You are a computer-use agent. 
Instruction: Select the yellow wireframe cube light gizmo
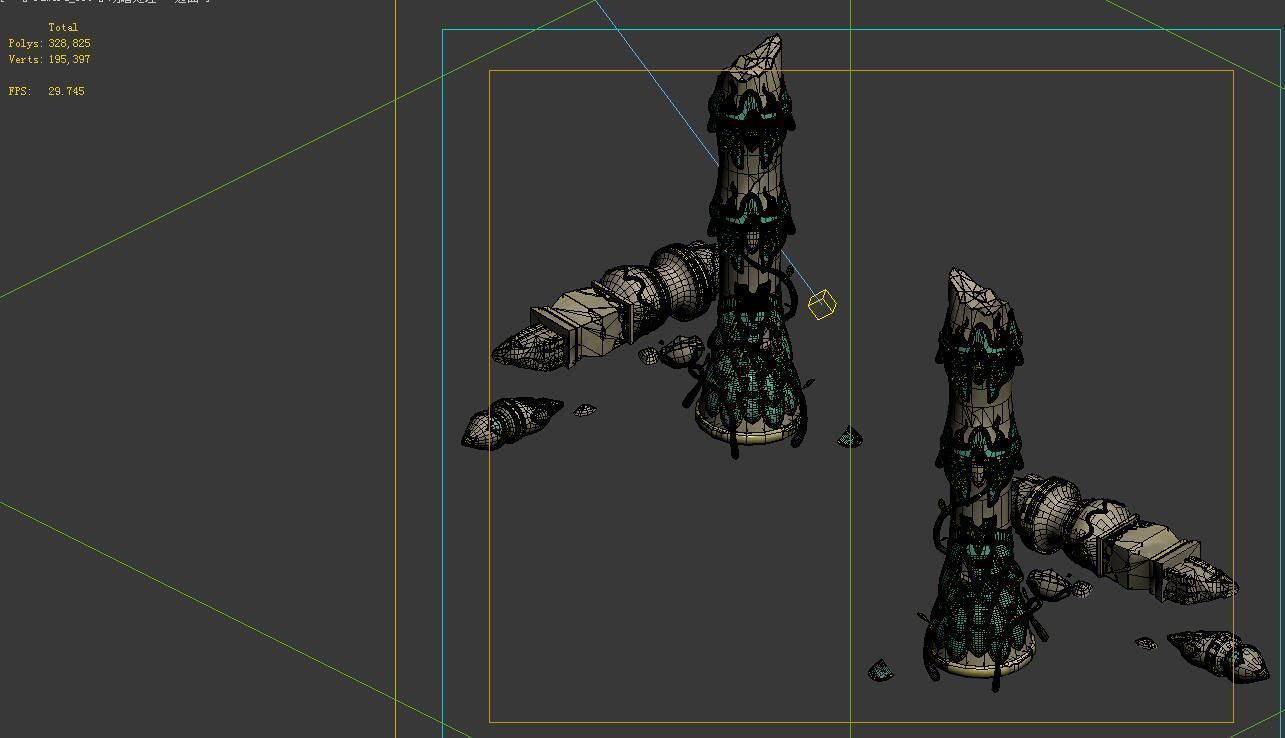coord(822,305)
